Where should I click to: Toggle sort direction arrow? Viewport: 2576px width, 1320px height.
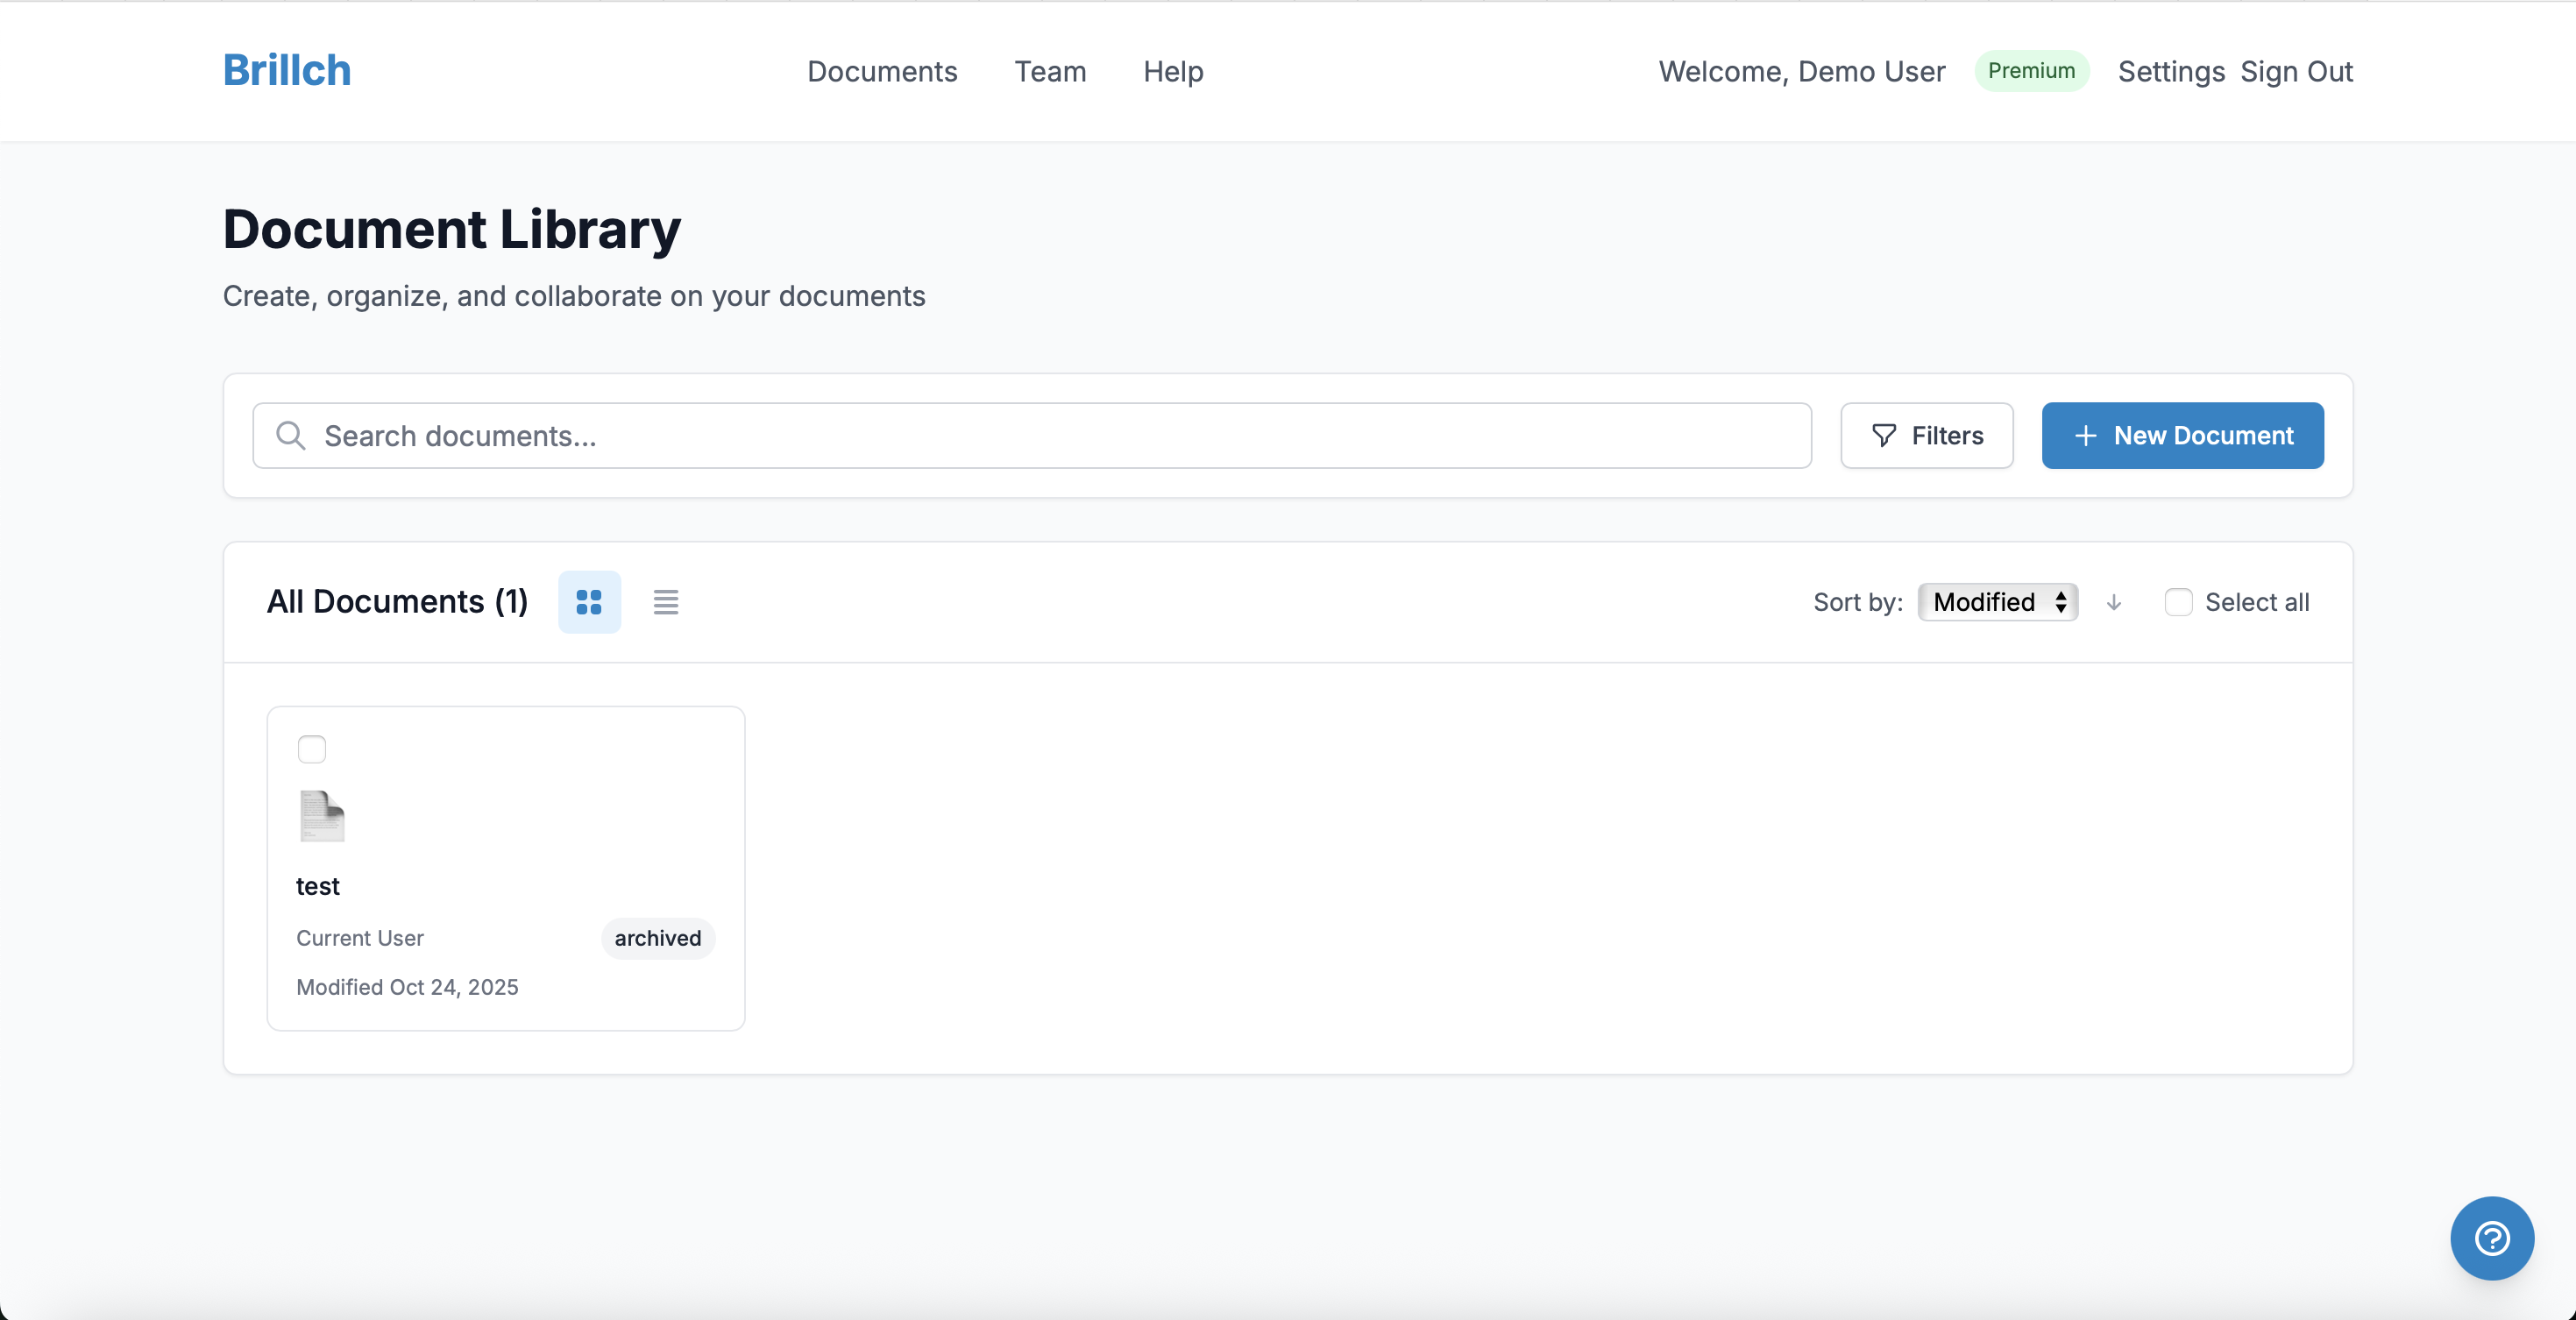coord(2114,602)
